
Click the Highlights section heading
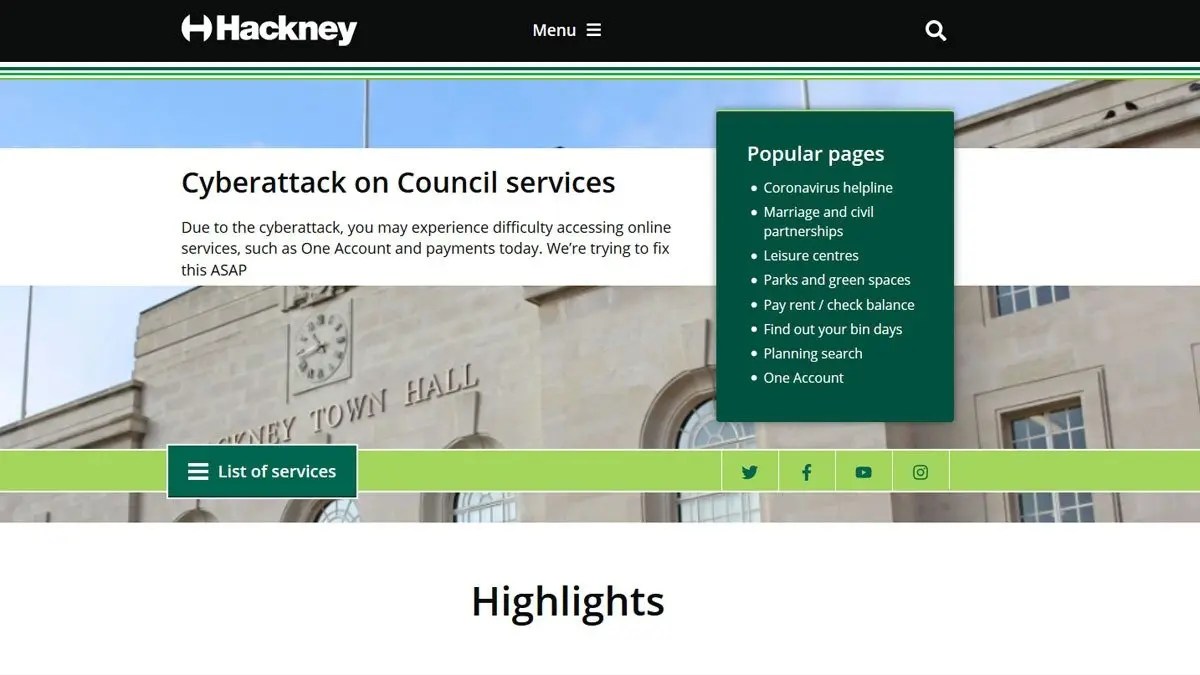click(x=568, y=602)
